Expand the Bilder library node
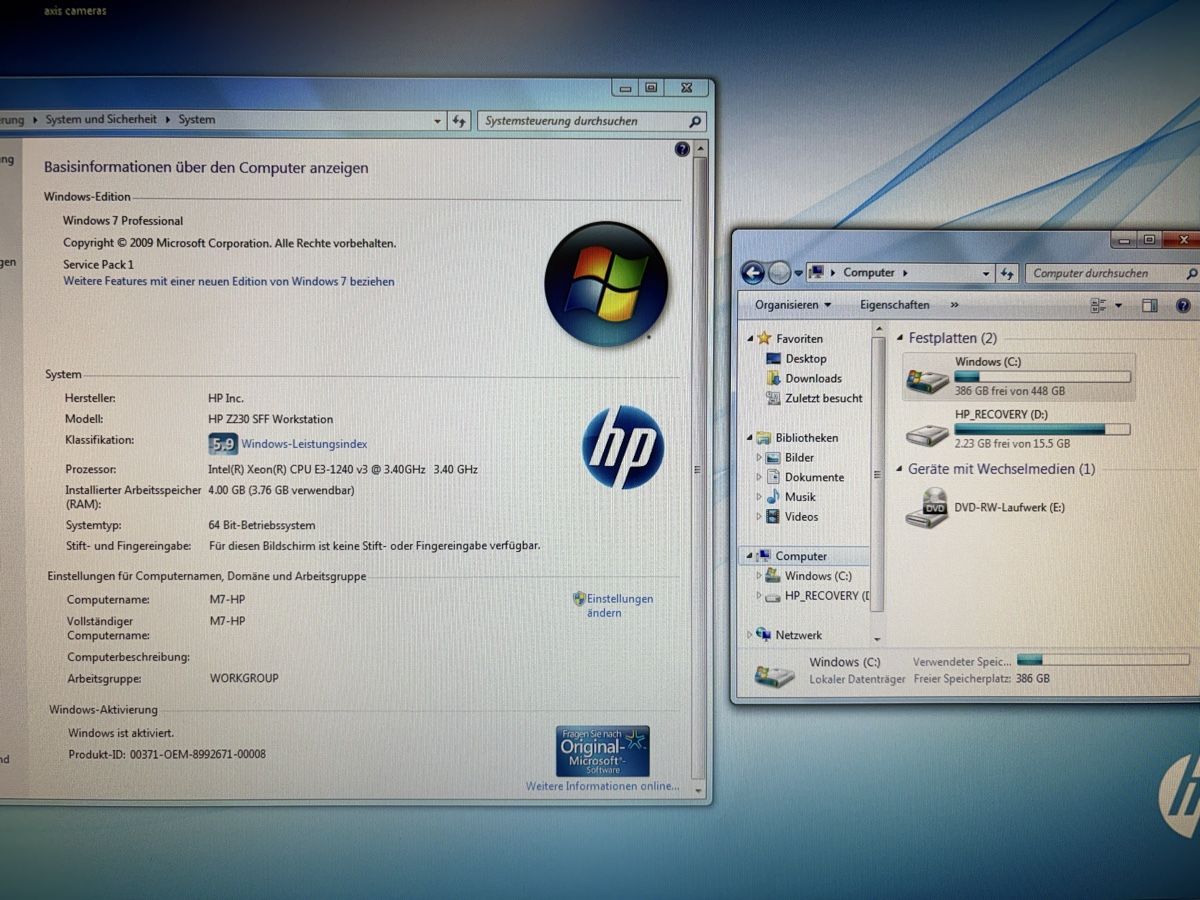Viewport: 1200px width, 900px height. pyautogui.click(x=760, y=458)
